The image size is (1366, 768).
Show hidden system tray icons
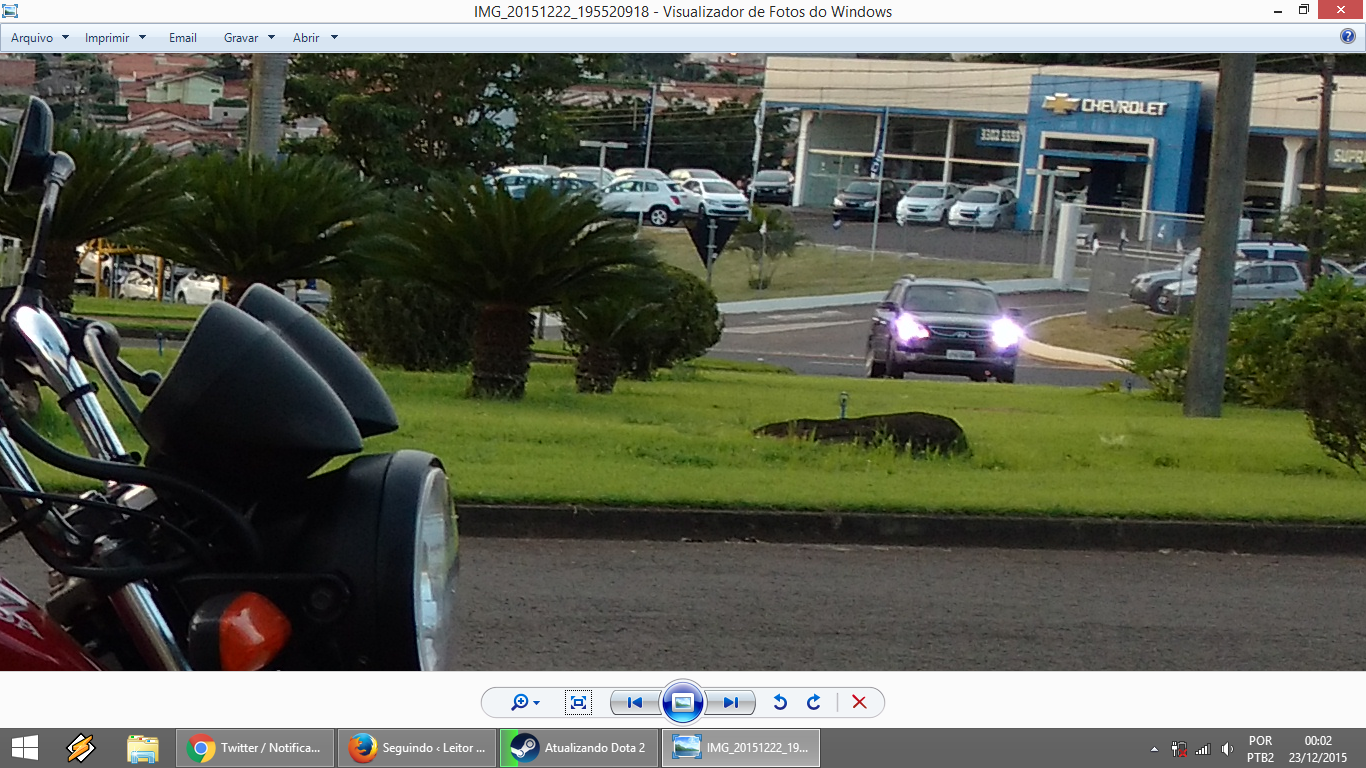1155,749
